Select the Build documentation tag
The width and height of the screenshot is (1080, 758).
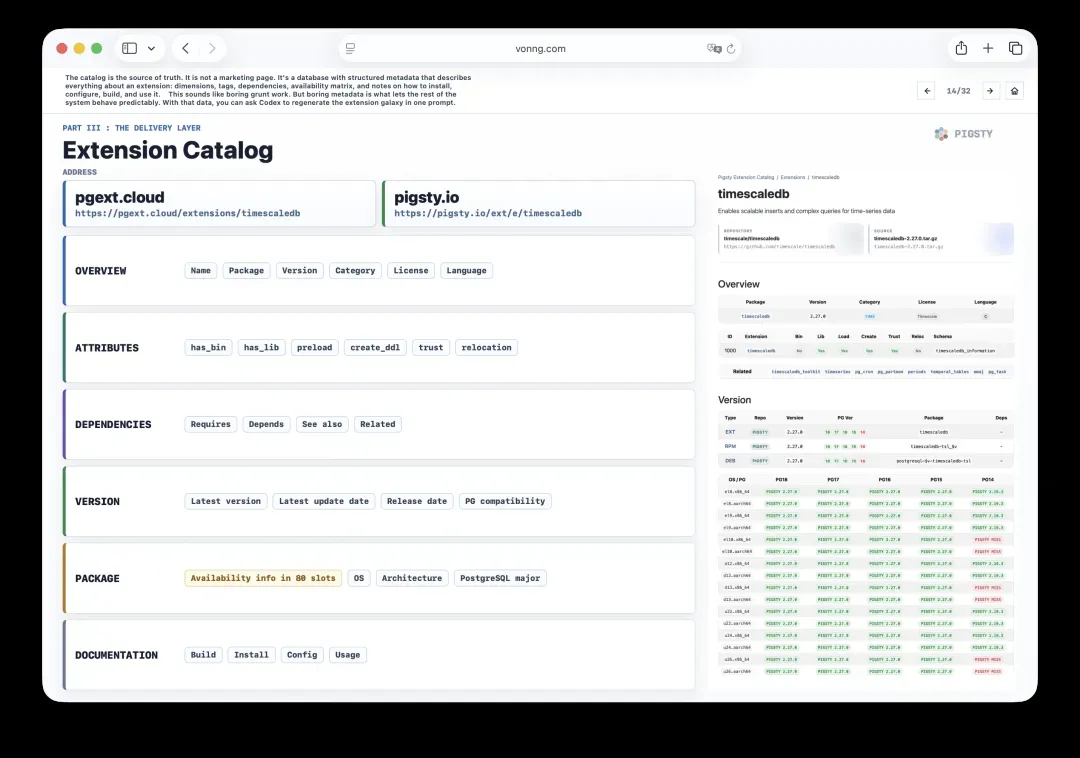click(203, 655)
